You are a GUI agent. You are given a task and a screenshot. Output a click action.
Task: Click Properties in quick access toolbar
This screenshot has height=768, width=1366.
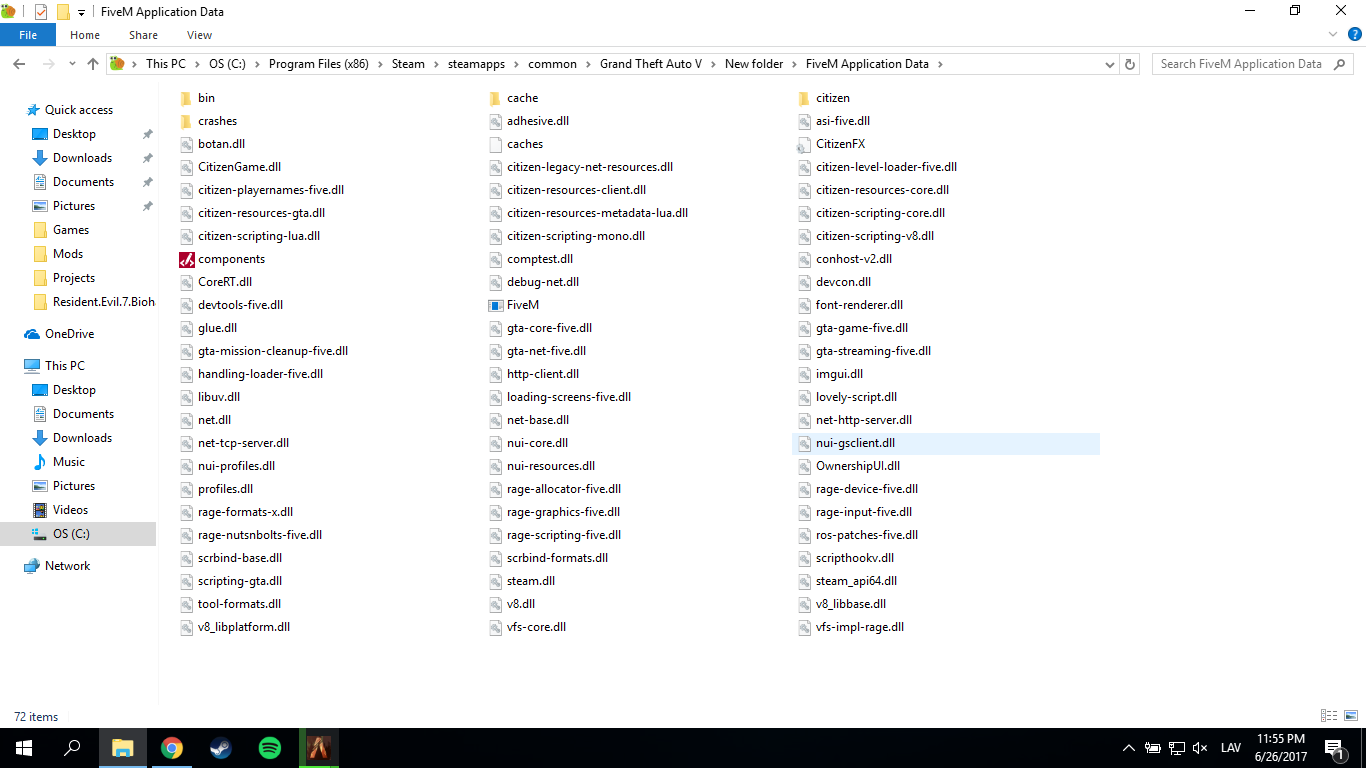41,12
